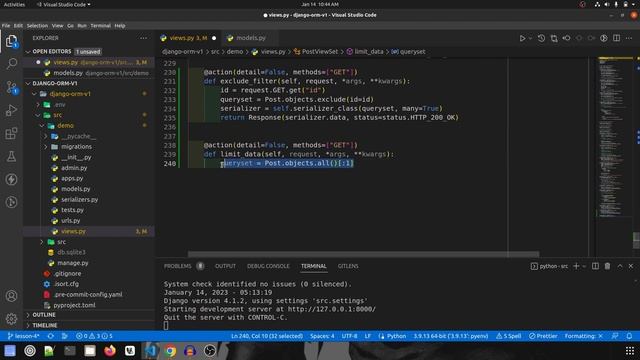The image size is (640, 360).
Task: Open the 5 Spell status item
Action: (x=509, y=336)
